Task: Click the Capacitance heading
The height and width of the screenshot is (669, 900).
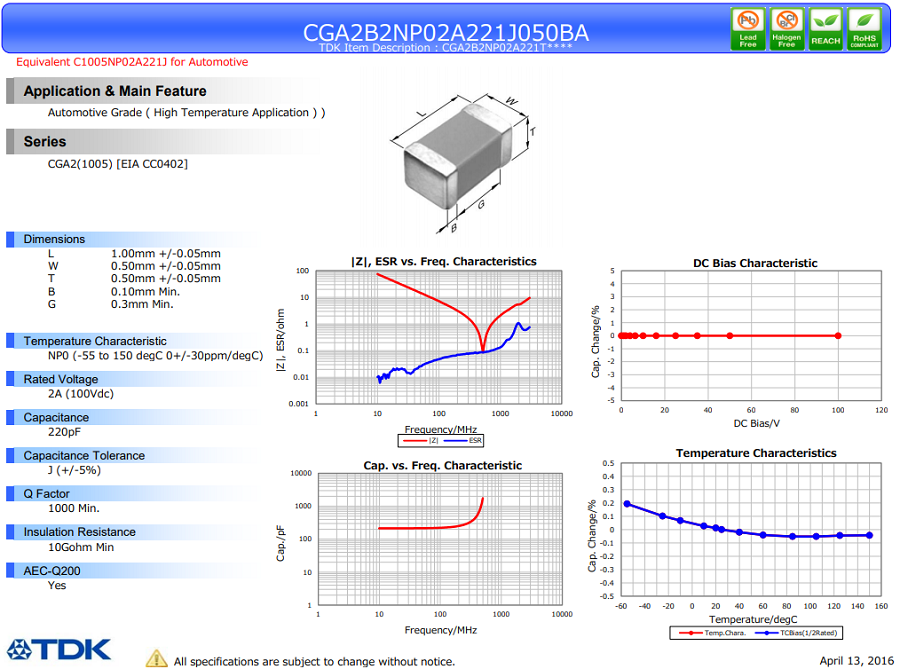Action: [56, 418]
